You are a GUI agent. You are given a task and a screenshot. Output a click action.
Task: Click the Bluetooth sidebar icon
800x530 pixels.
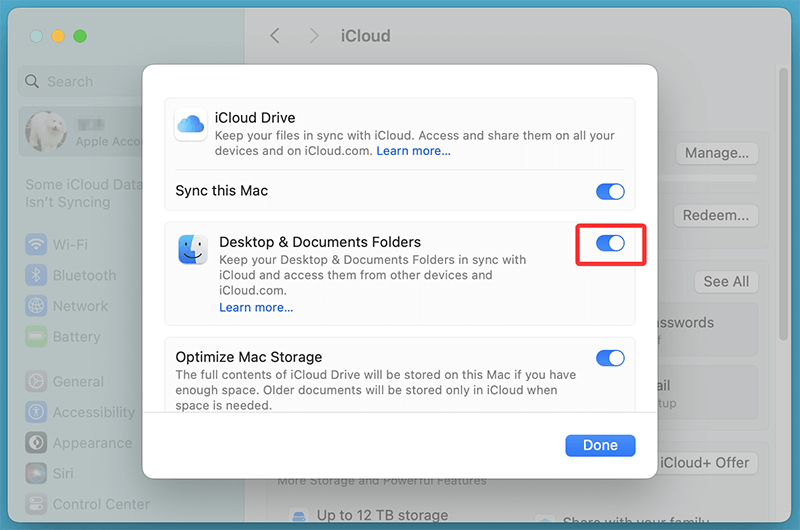point(36,275)
